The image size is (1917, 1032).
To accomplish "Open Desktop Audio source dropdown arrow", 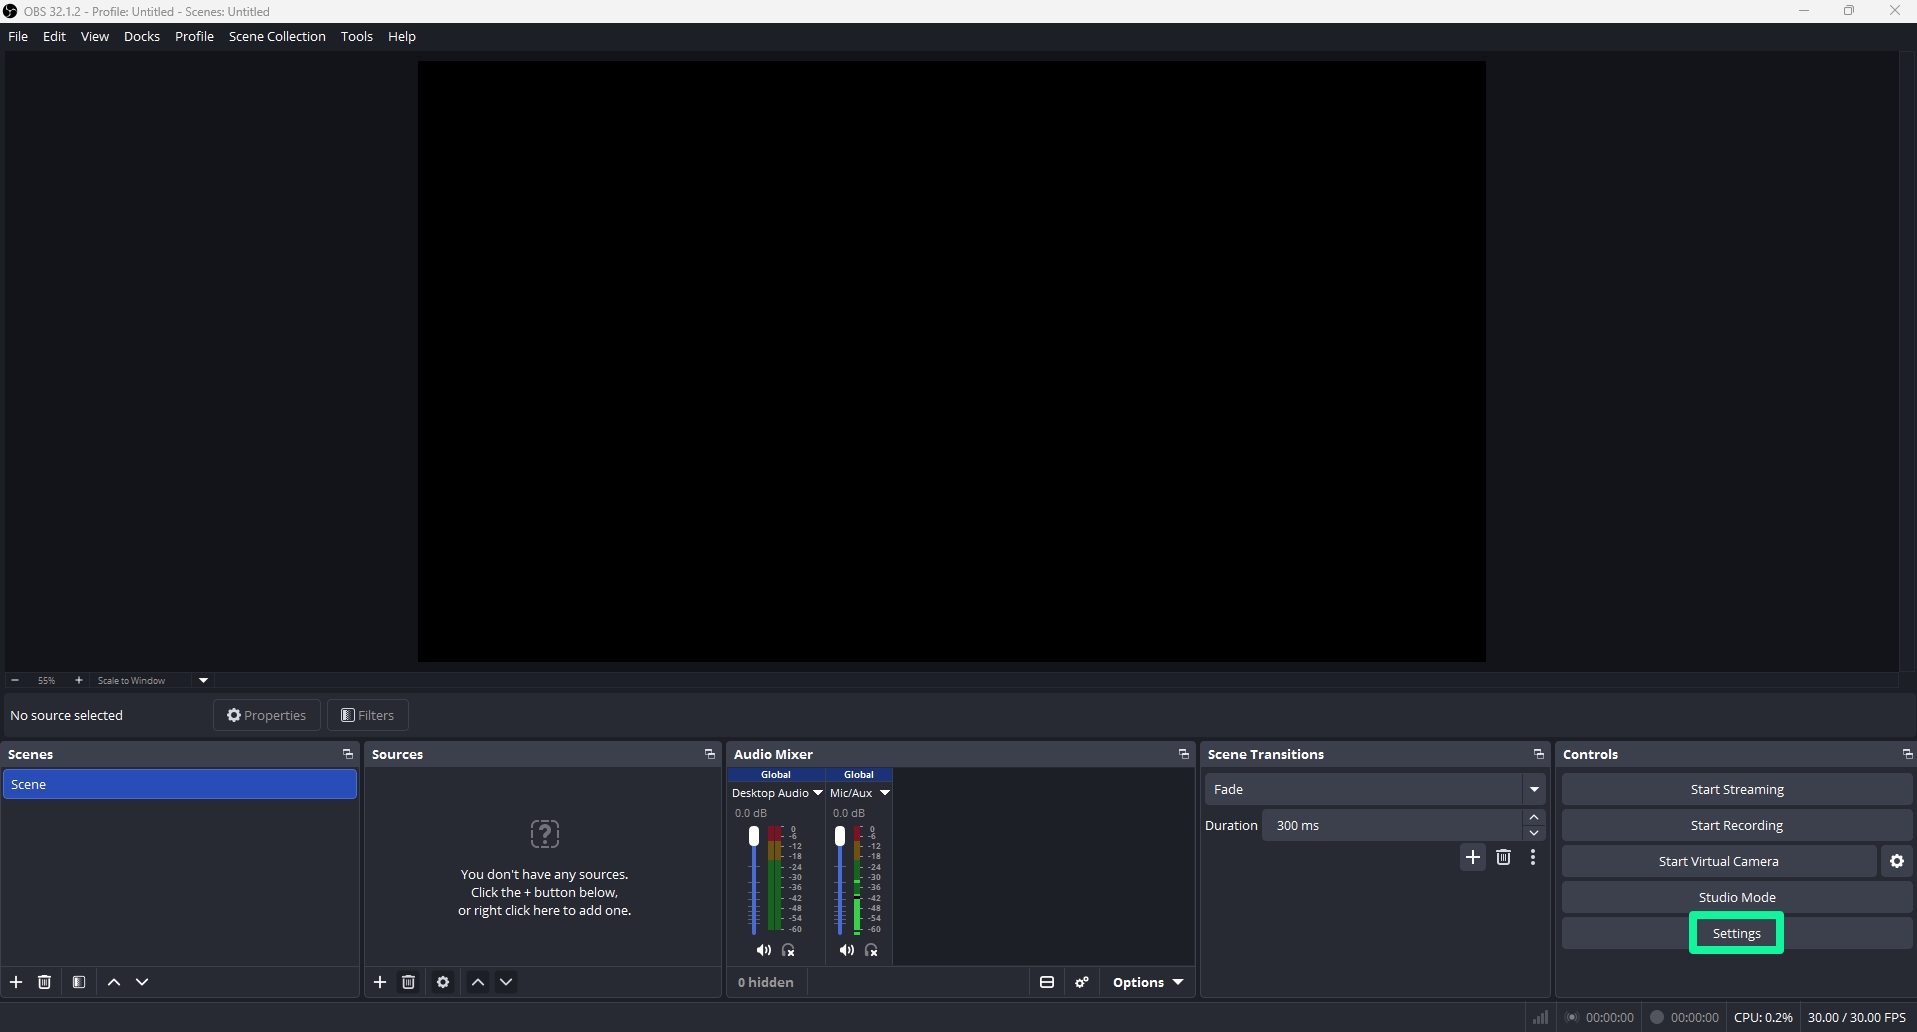I will pyautogui.click(x=818, y=793).
